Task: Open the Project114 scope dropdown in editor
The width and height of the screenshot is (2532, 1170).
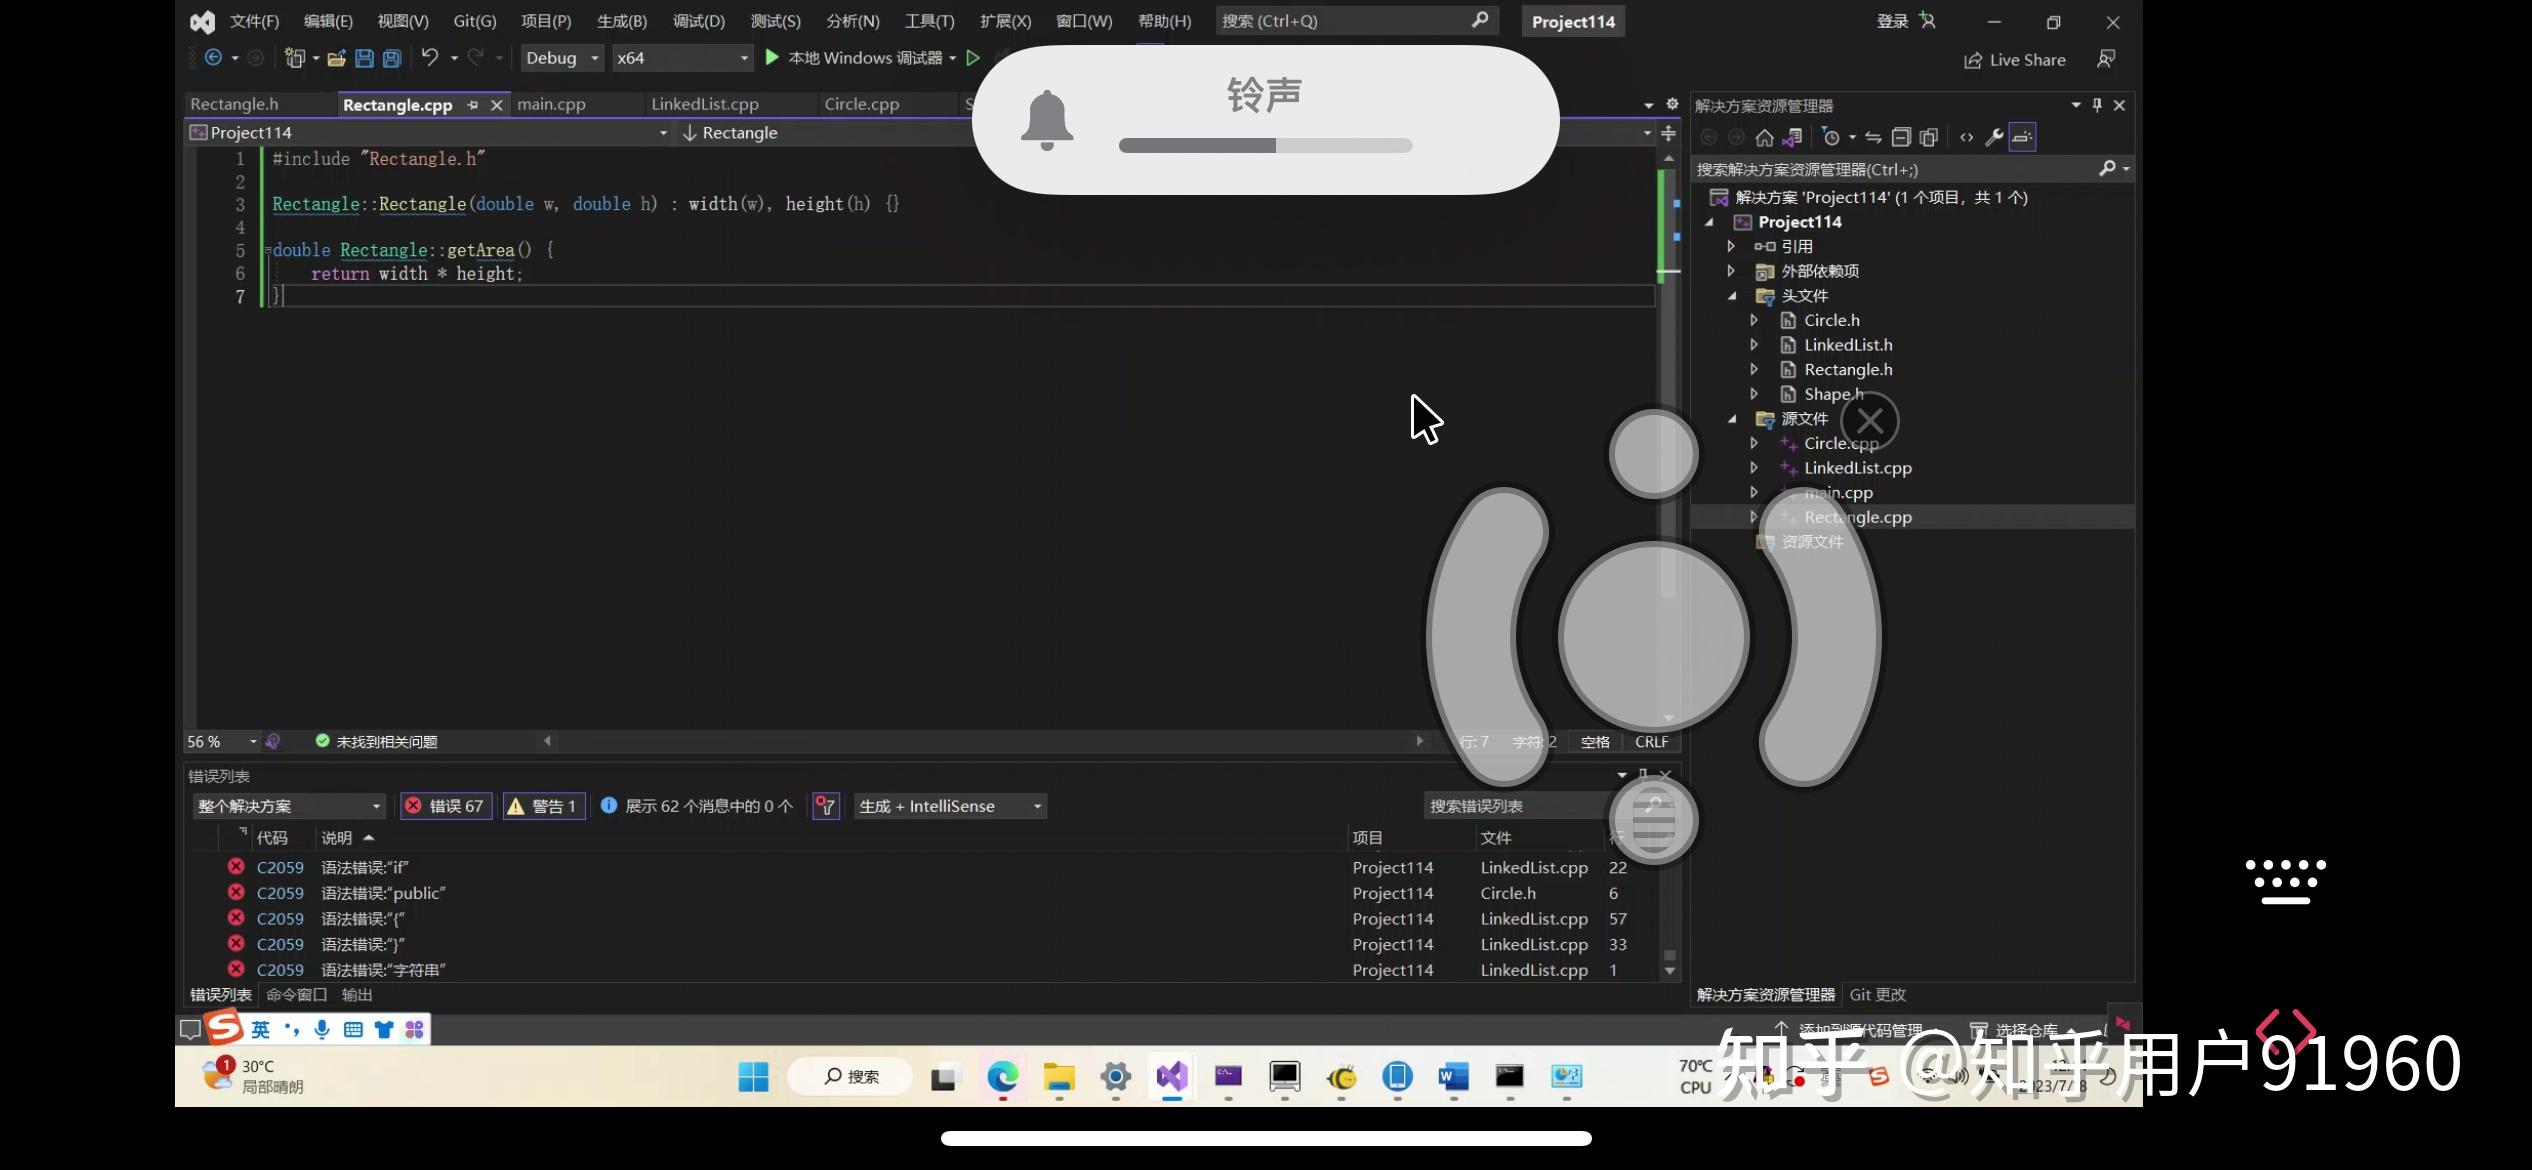Action: coord(428,133)
